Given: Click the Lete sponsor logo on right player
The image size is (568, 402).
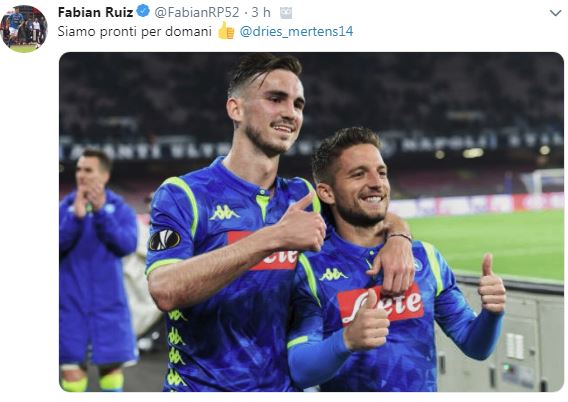Looking at the screenshot, I should 380,303.
